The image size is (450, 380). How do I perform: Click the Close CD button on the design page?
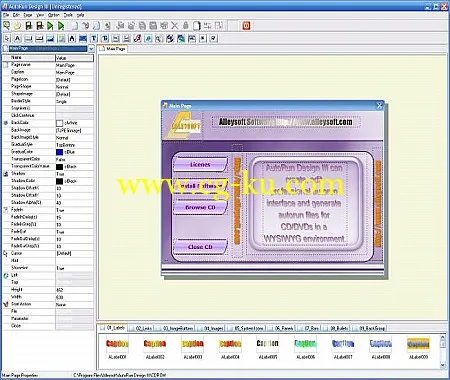pos(200,247)
